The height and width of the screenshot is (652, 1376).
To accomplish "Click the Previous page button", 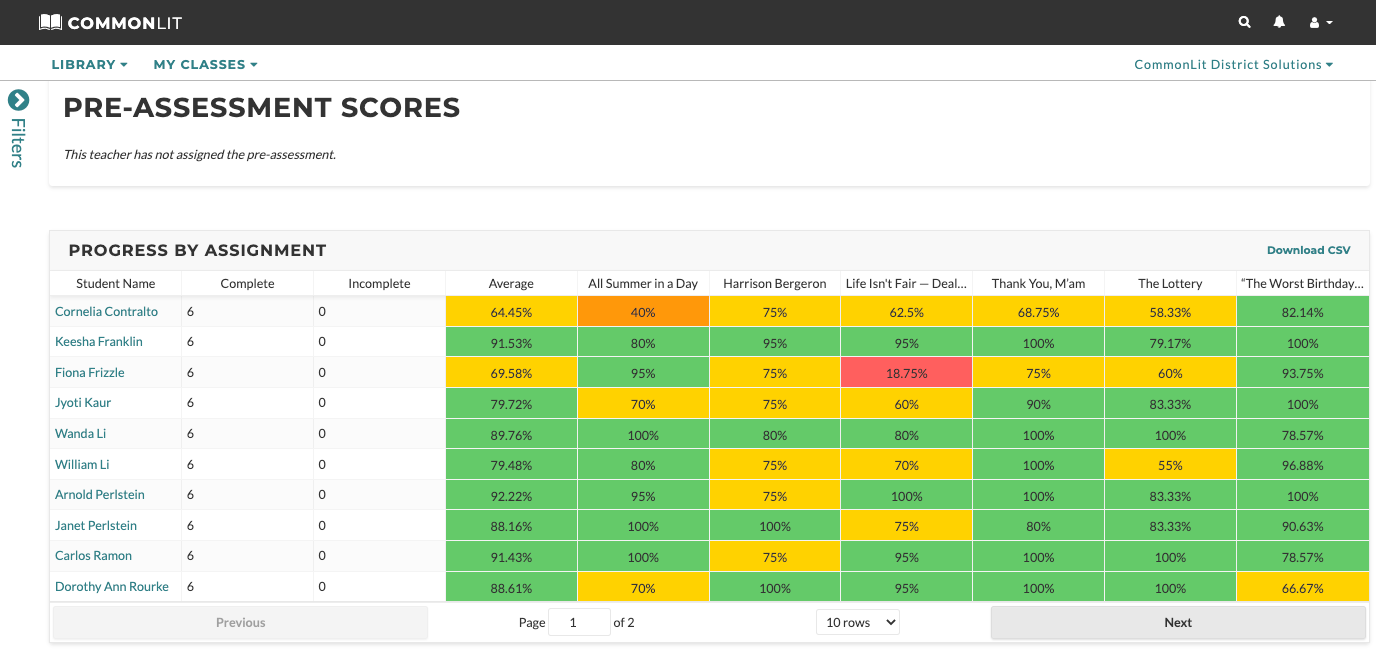I will pos(240,622).
